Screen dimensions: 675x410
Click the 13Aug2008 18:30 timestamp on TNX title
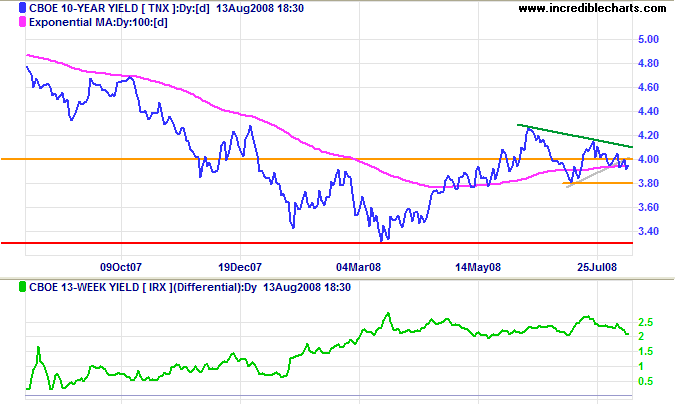click(260, 8)
